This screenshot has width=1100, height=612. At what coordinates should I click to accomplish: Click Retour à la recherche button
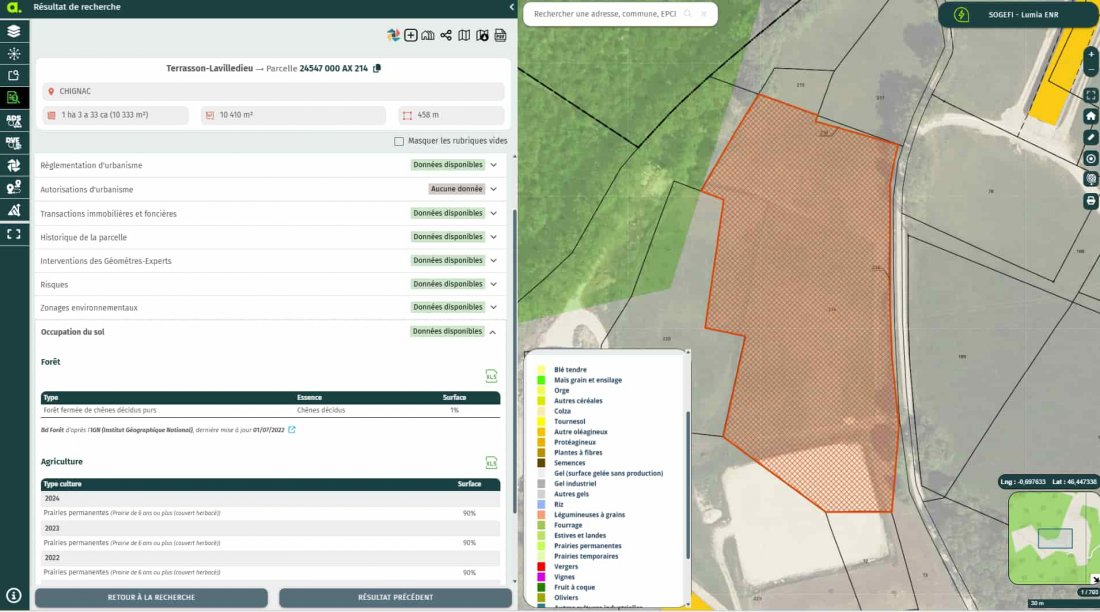[x=151, y=597]
